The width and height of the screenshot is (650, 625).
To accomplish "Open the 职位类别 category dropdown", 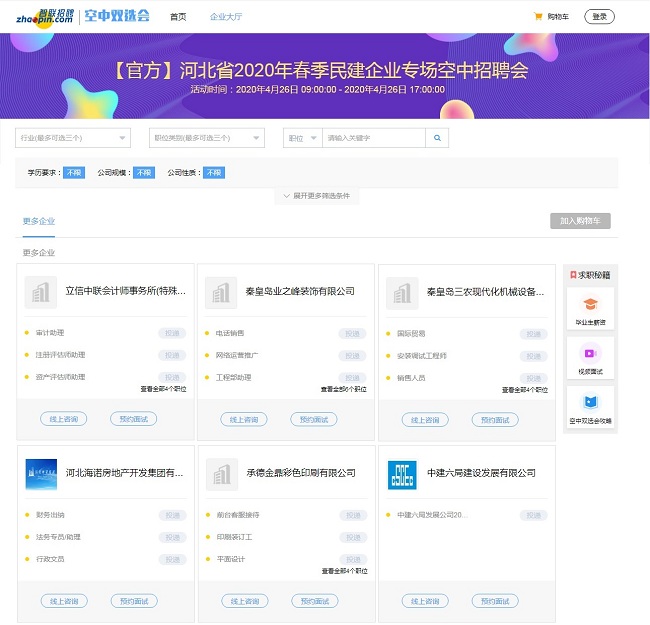I will (x=207, y=138).
